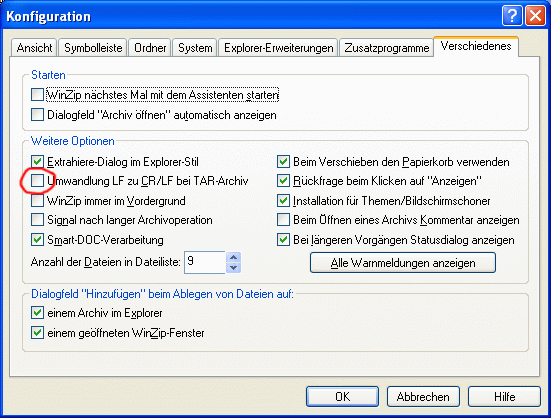This screenshot has width=551, height=418.
Task: Disable Bei längeren Vorgängen Statusdialog anzeigen
Action: [283, 240]
